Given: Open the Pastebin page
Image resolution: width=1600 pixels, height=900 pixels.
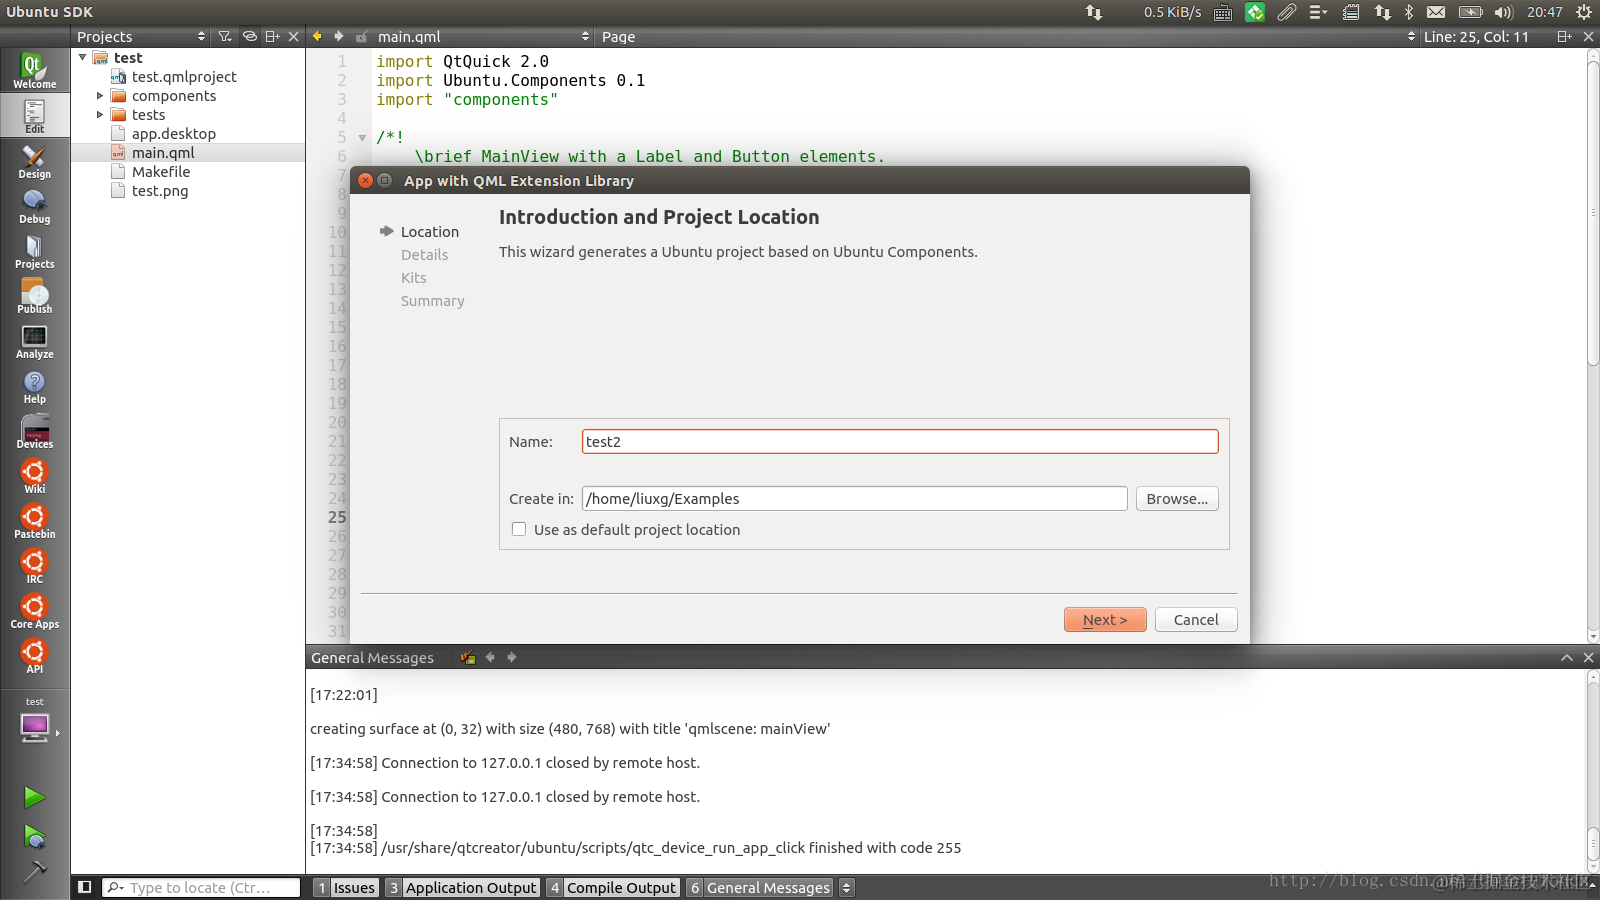Looking at the screenshot, I should (x=34, y=521).
